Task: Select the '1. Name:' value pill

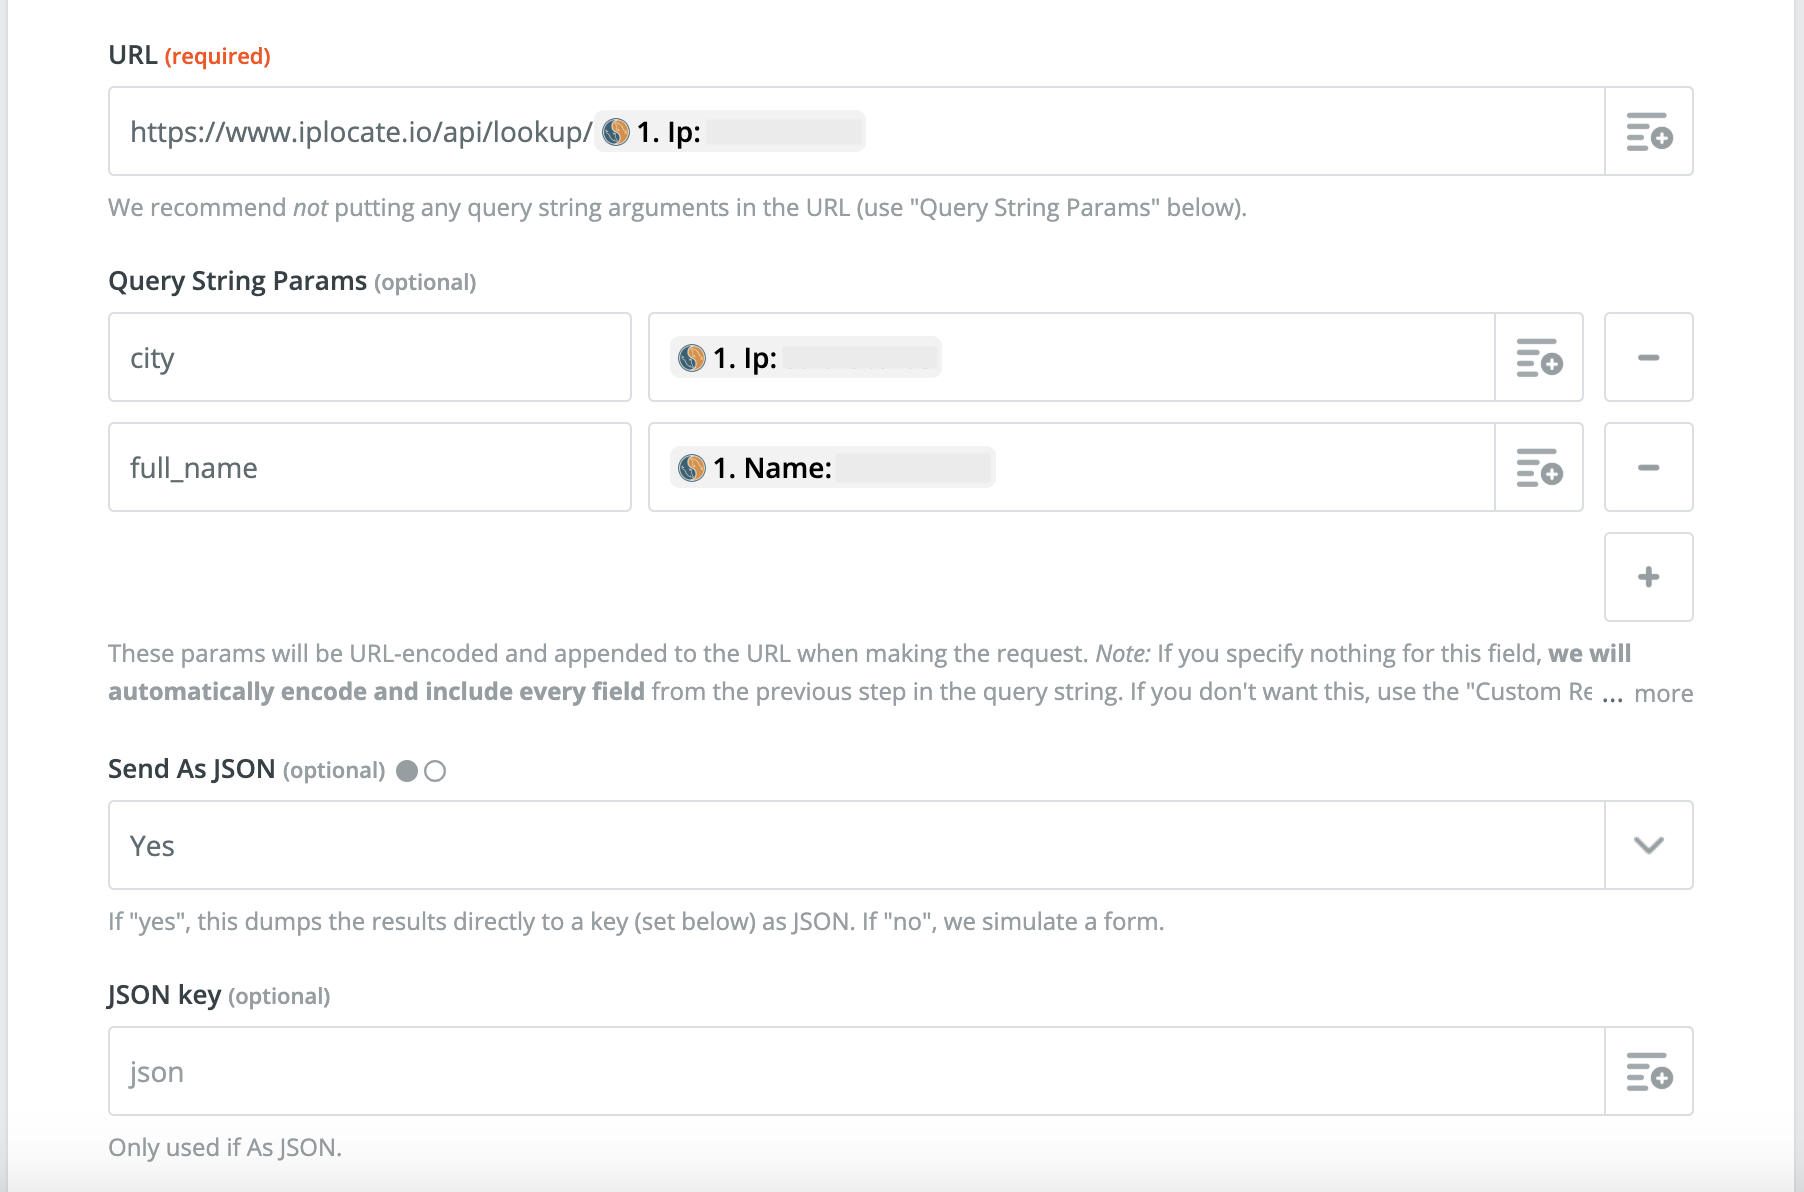Action: pos(832,467)
